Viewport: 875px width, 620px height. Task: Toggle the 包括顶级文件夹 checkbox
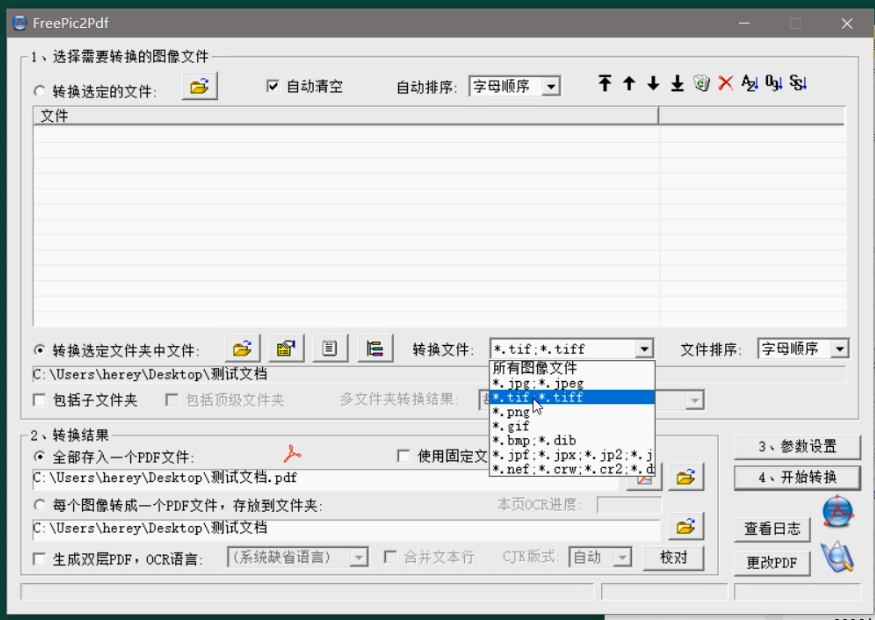click(172, 400)
